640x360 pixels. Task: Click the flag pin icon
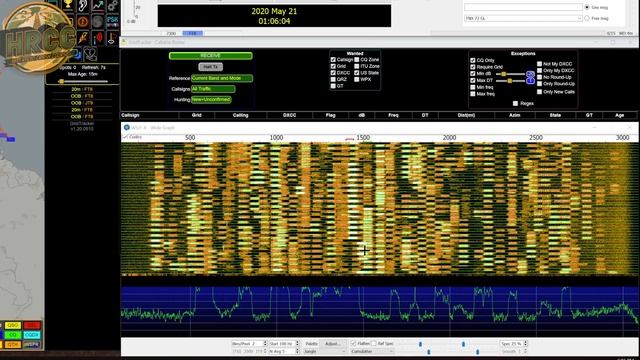pyautogui.click(x=113, y=38)
